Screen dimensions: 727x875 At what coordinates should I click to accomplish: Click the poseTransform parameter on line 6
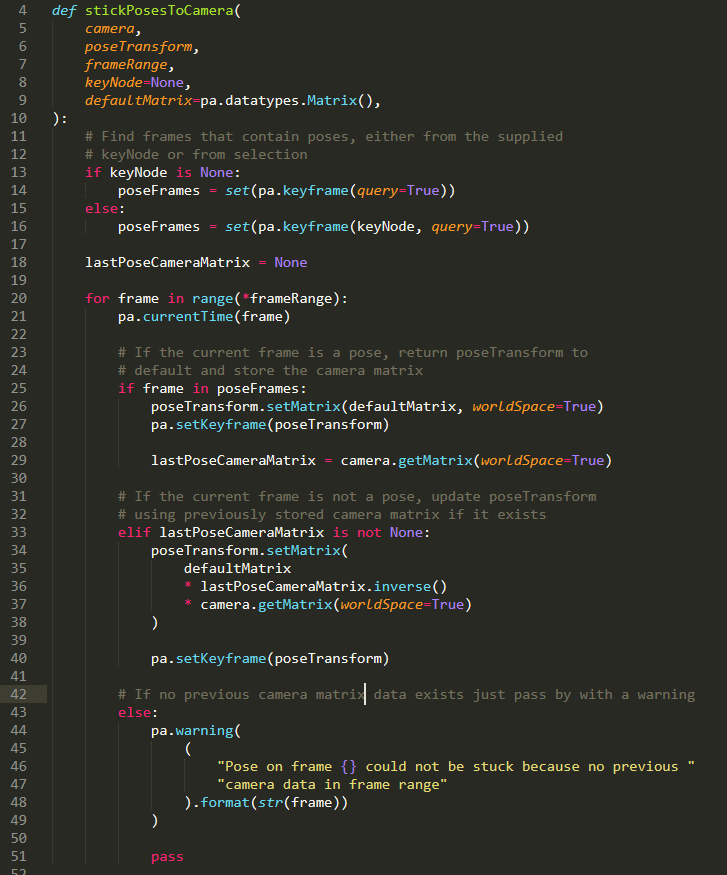tap(138, 47)
